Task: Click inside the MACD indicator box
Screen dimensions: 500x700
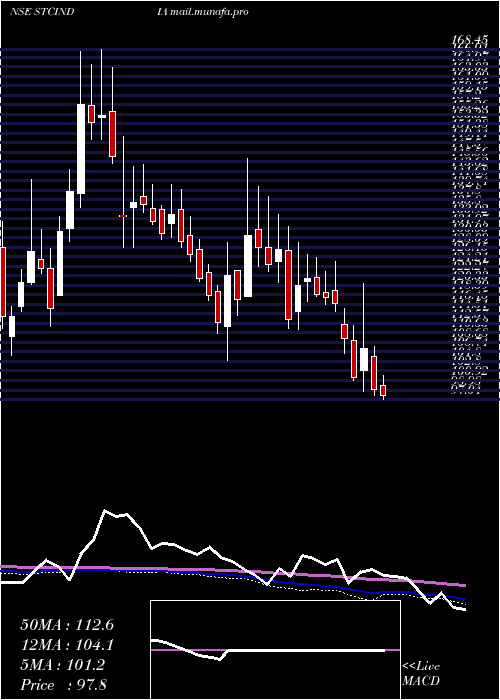Action: point(275,650)
